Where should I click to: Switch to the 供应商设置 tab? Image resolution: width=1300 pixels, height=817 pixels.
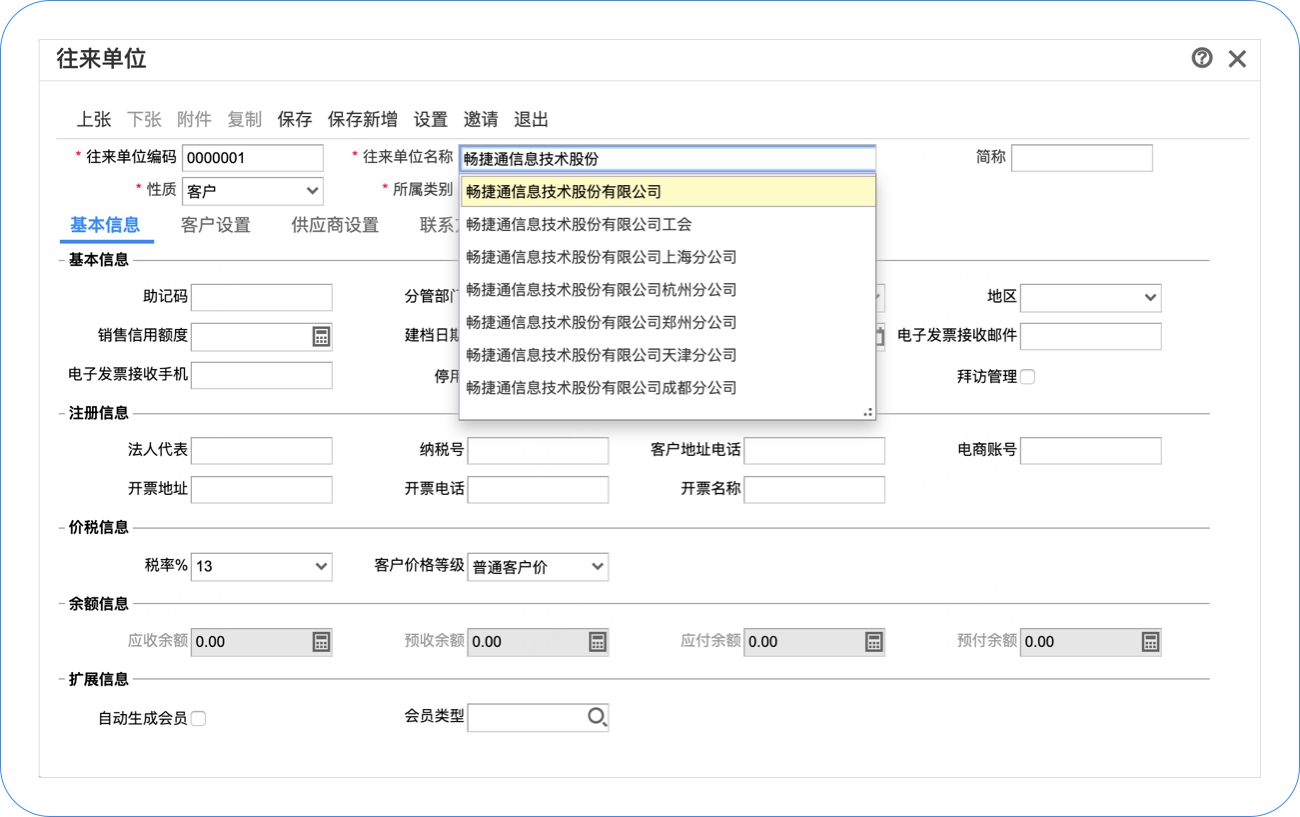click(335, 225)
